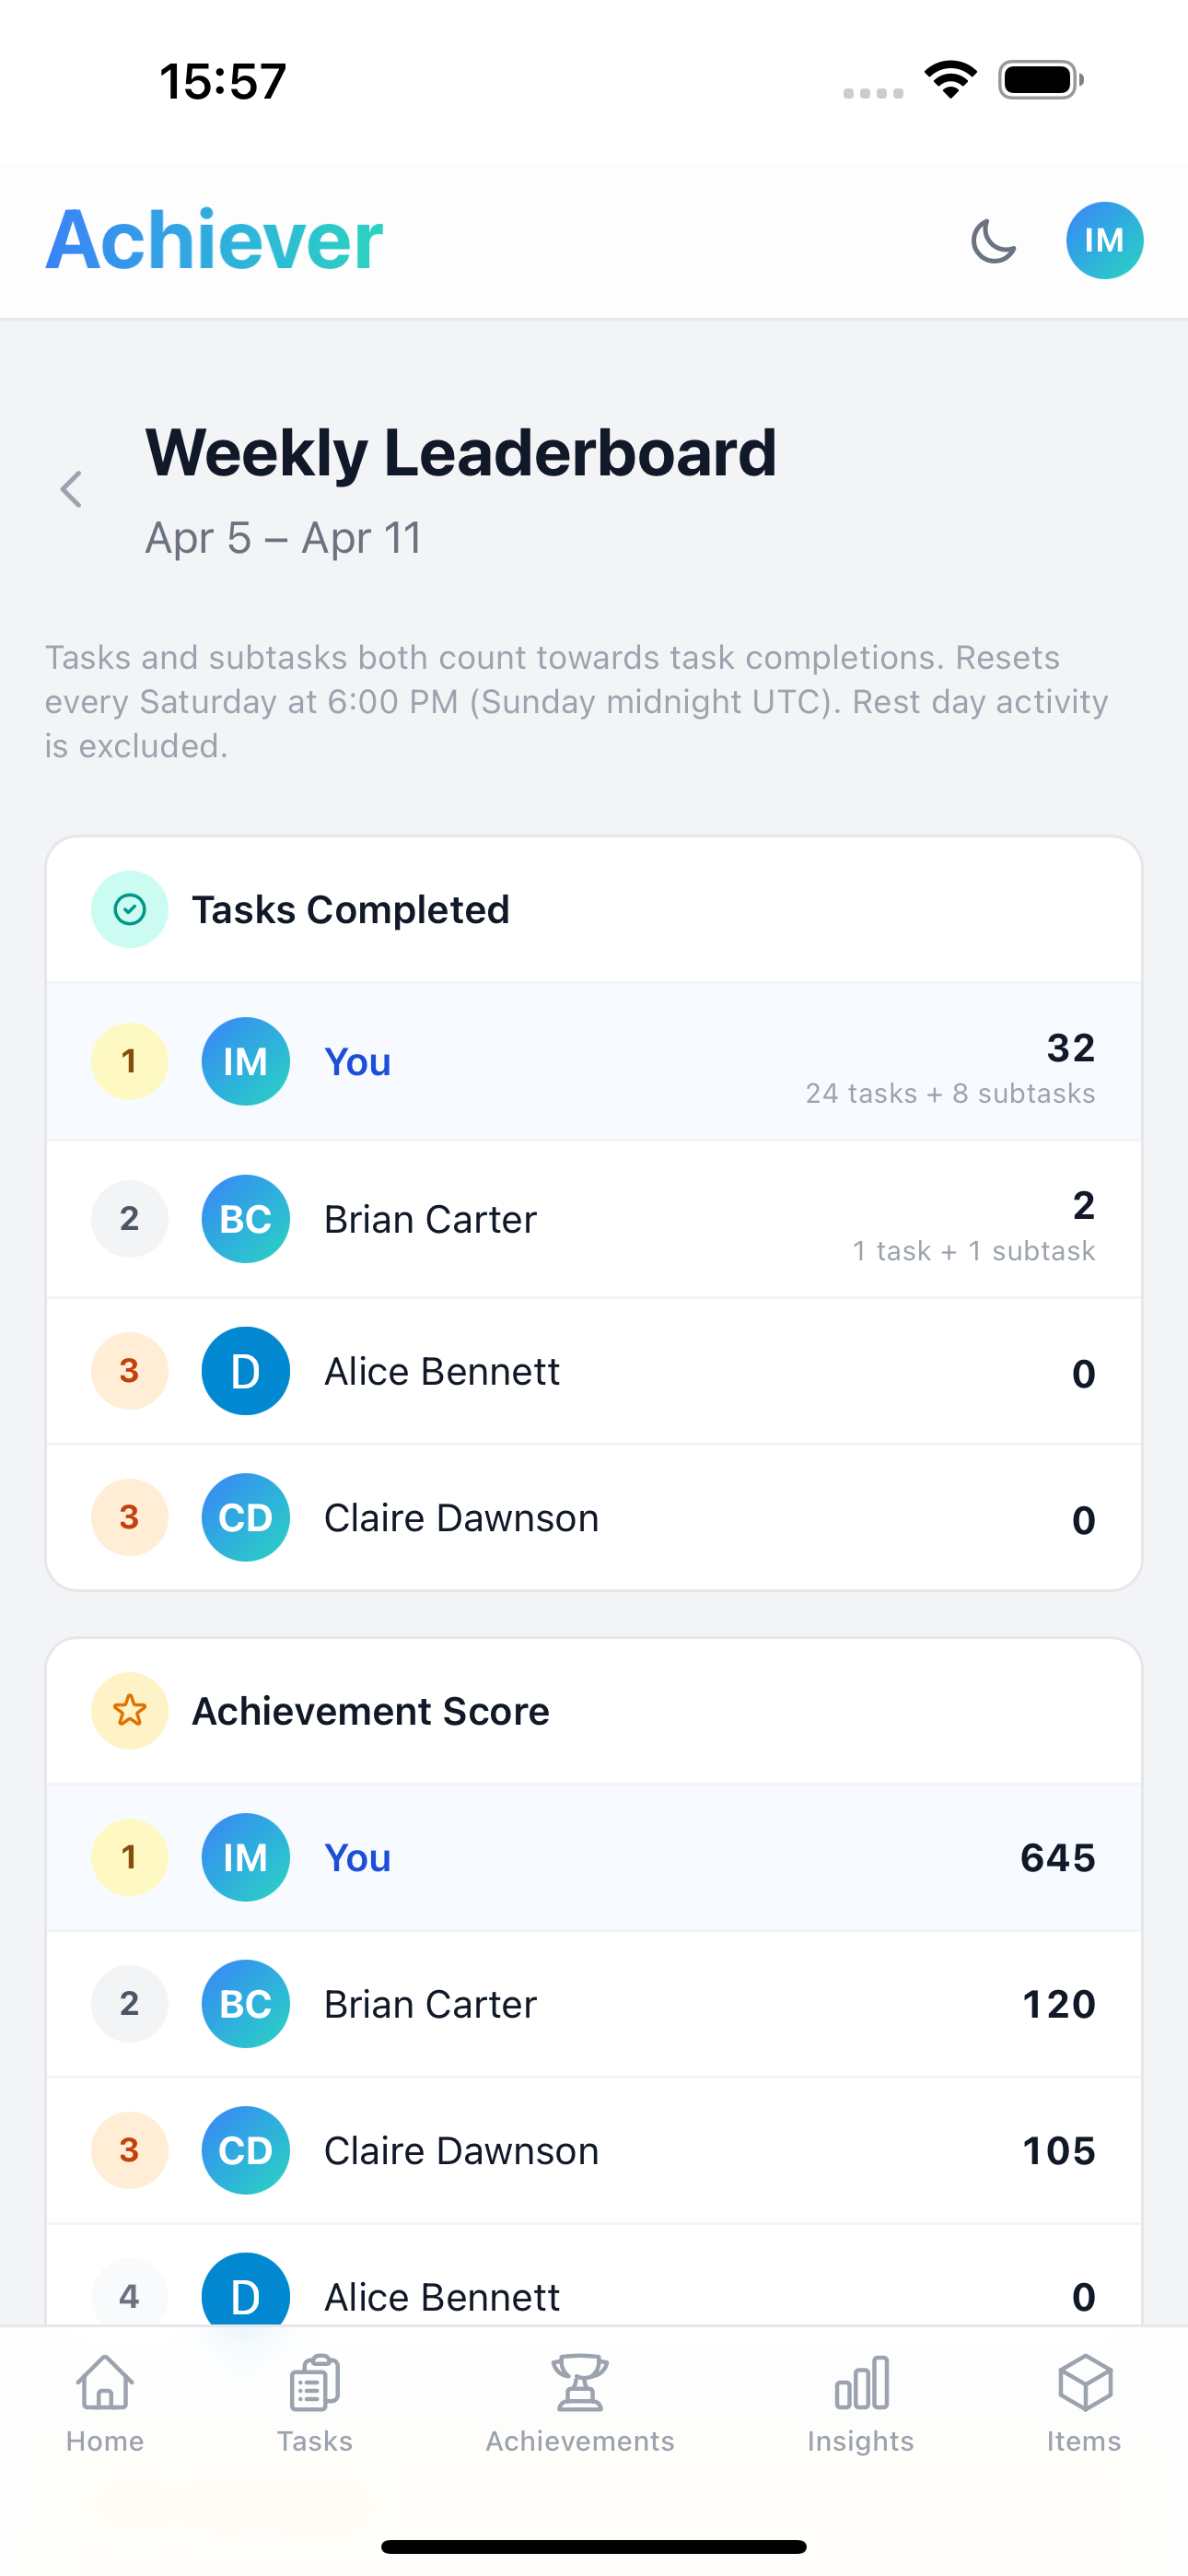The image size is (1188, 2576).
Task: Expand Claire Dawnson's Achievement Score entry
Action: 593,2150
